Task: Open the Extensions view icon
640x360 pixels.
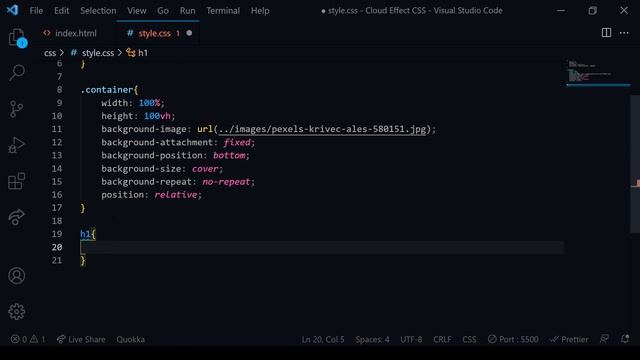Action: (17, 181)
